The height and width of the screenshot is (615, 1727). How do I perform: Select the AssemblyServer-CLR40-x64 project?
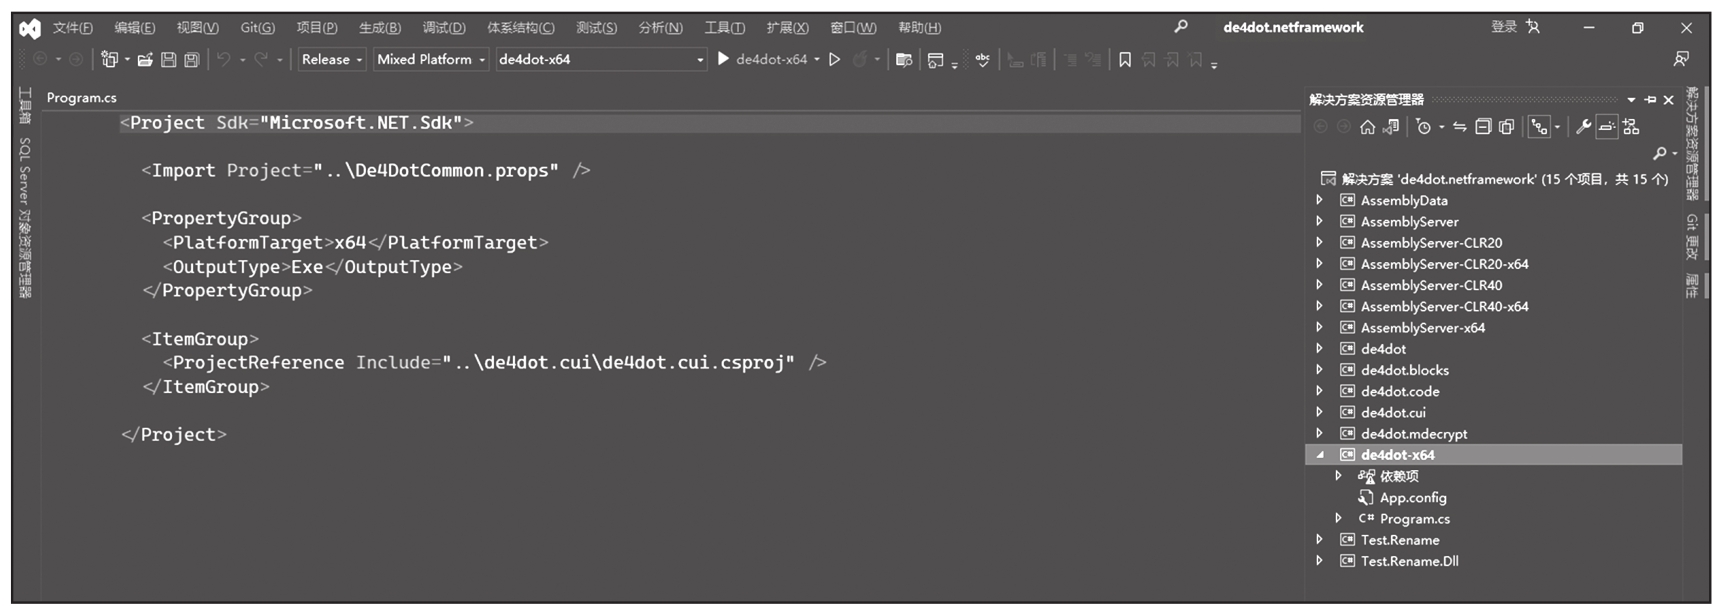(x=1444, y=307)
